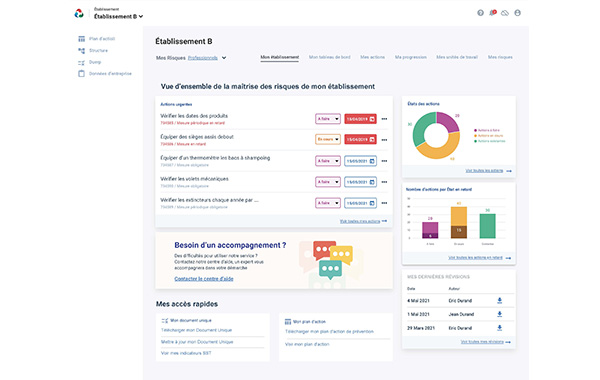Viewport: 600px width, 380px height.
Task: Open more options for Vérifier les volets mécaniques
Action: pyautogui.click(x=384, y=182)
